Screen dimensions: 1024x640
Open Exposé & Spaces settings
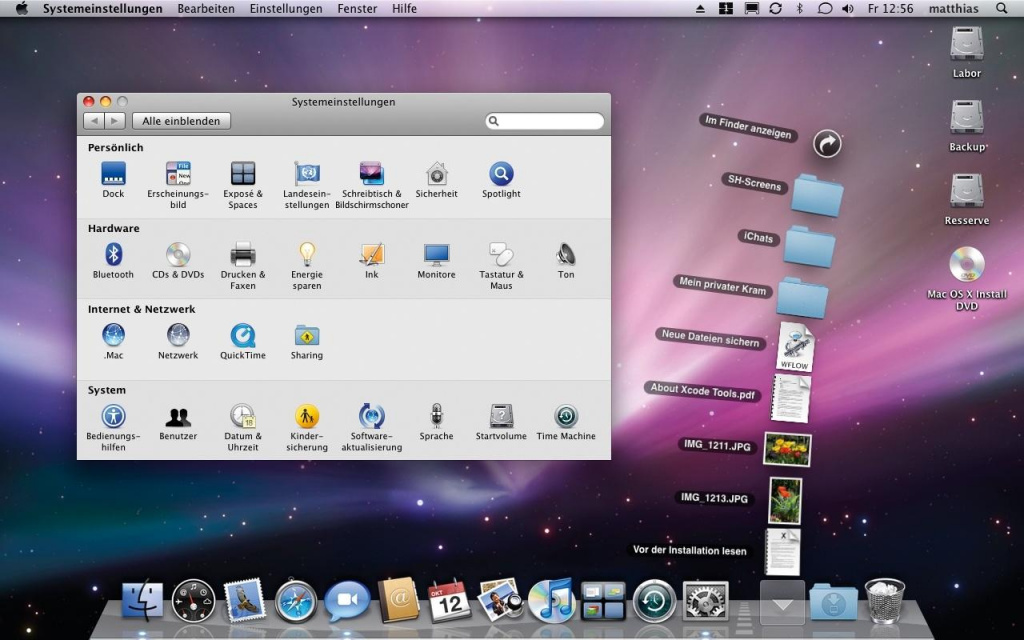pos(243,174)
